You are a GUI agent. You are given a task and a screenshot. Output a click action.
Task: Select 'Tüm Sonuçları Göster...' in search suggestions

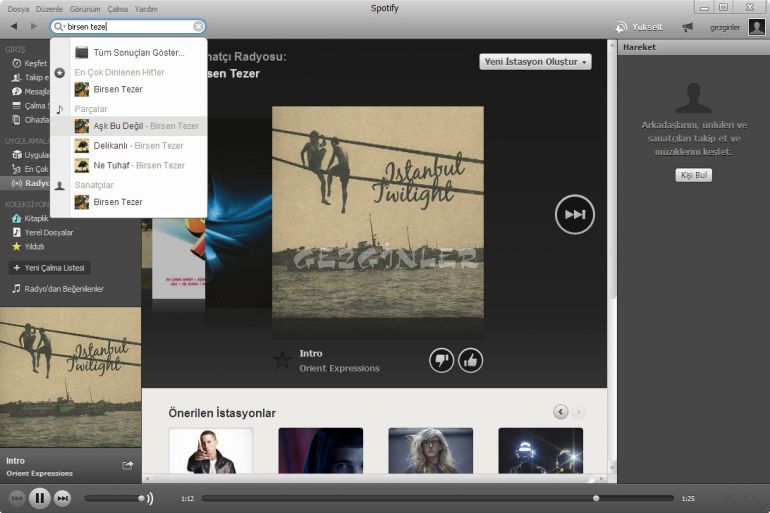129,53
